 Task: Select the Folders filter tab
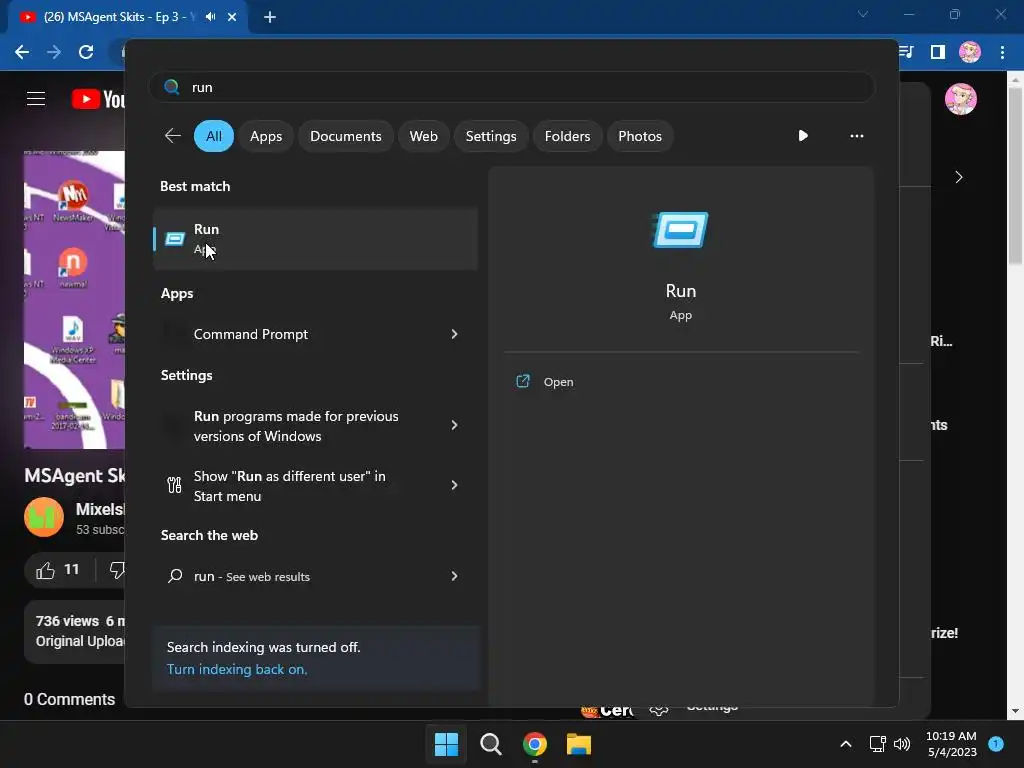click(x=567, y=136)
